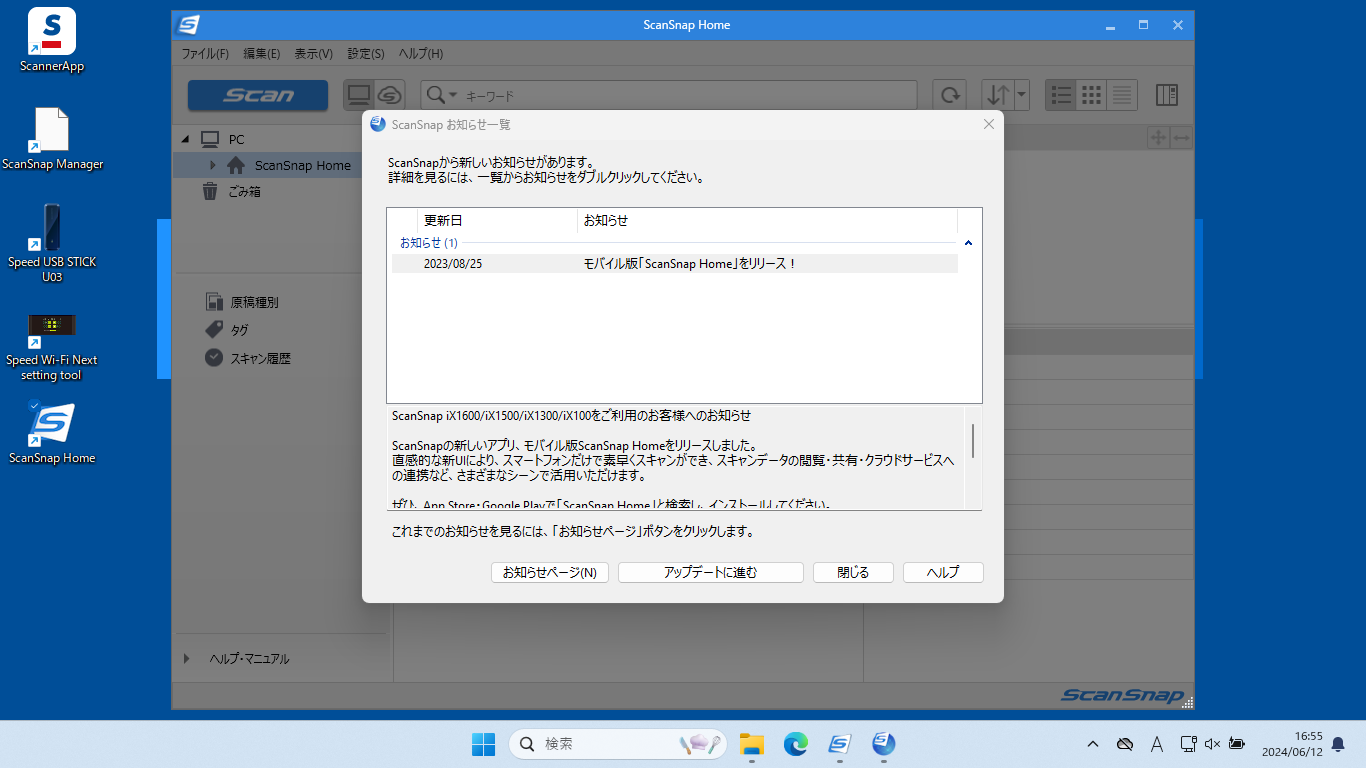Screen dimensions: 1366x768
Task: Click the sort order arrows icon
Action: (x=998, y=95)
